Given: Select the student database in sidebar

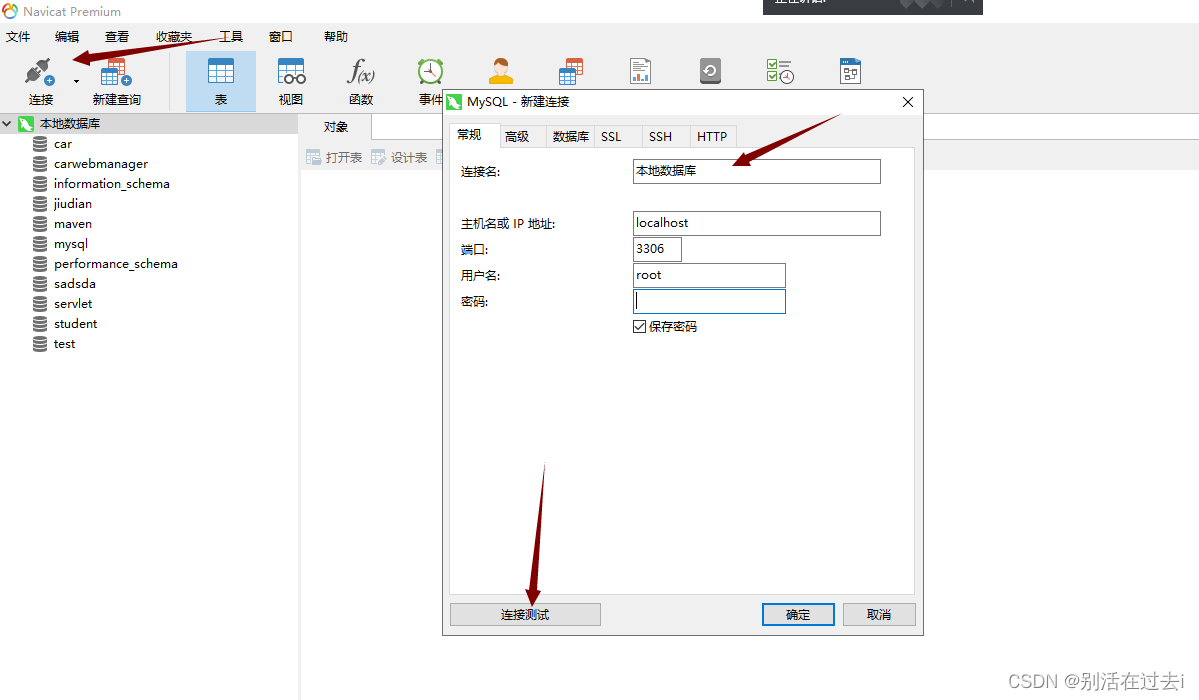Looking at the screenshot, I should tap(77, 323).
